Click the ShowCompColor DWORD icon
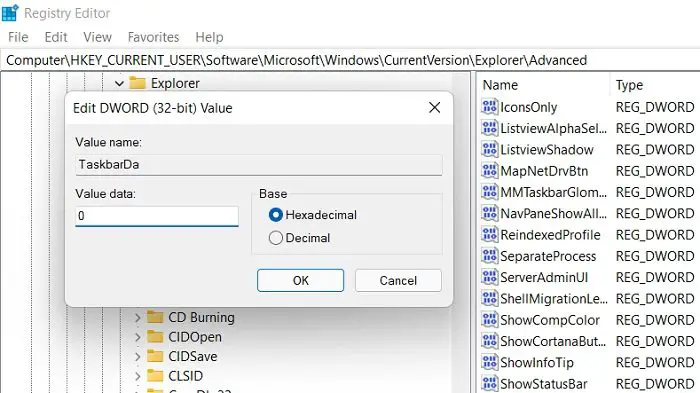The width and height of the screenshot is (700, 393). (x=489, y=320)
